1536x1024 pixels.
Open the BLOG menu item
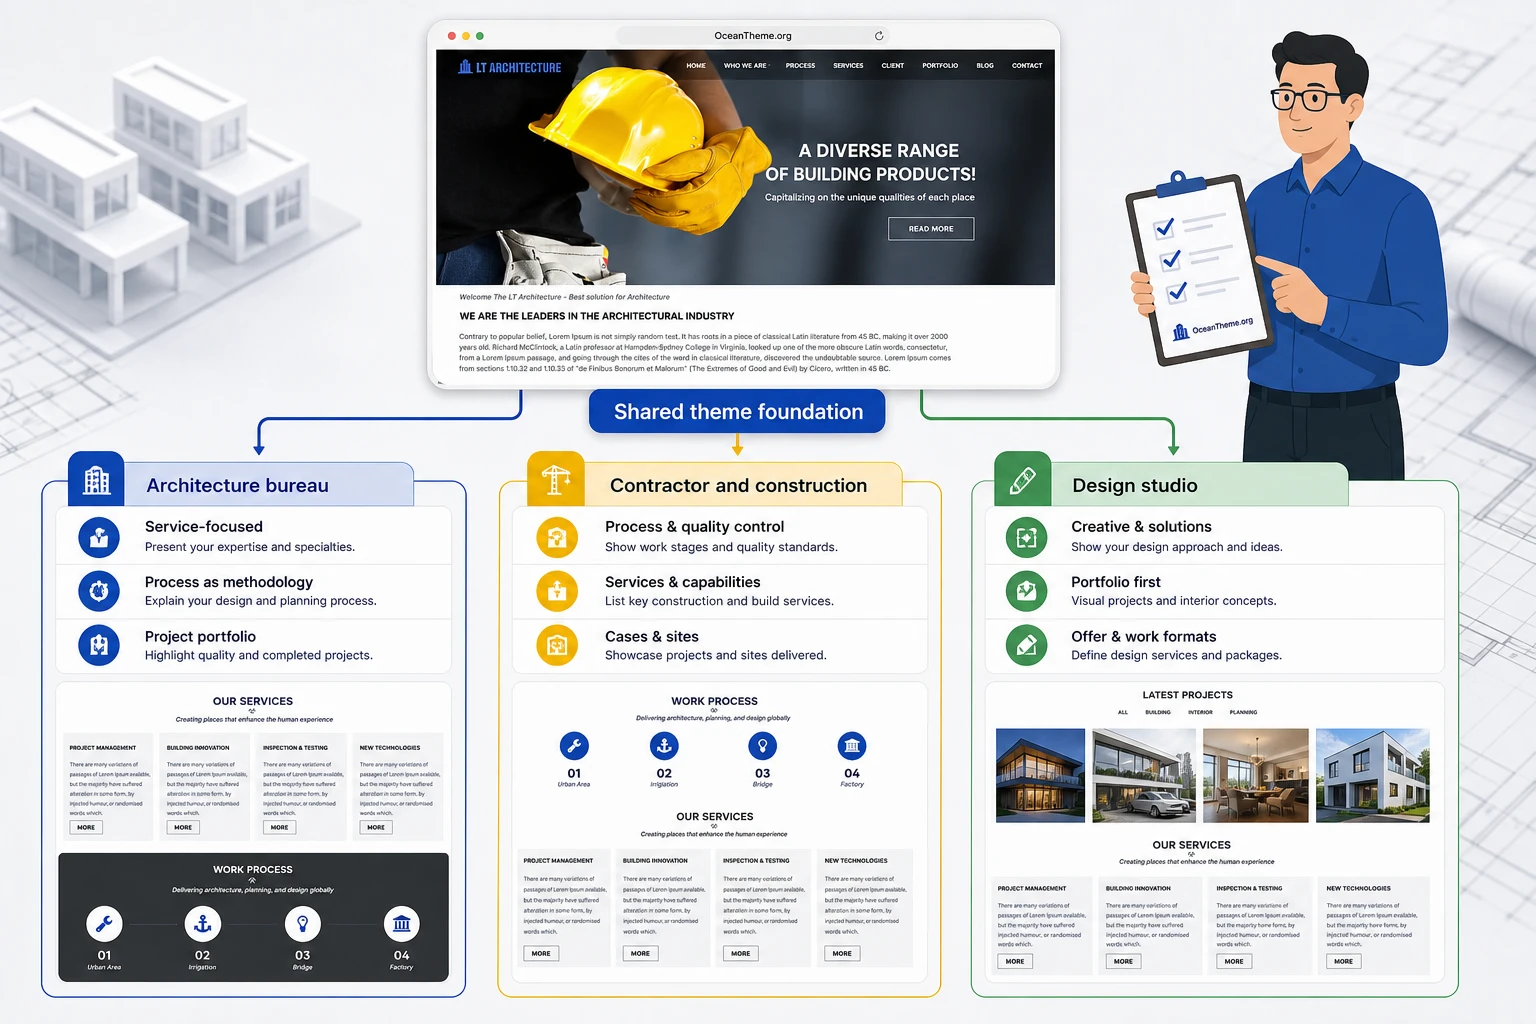[x=985, y=66]
